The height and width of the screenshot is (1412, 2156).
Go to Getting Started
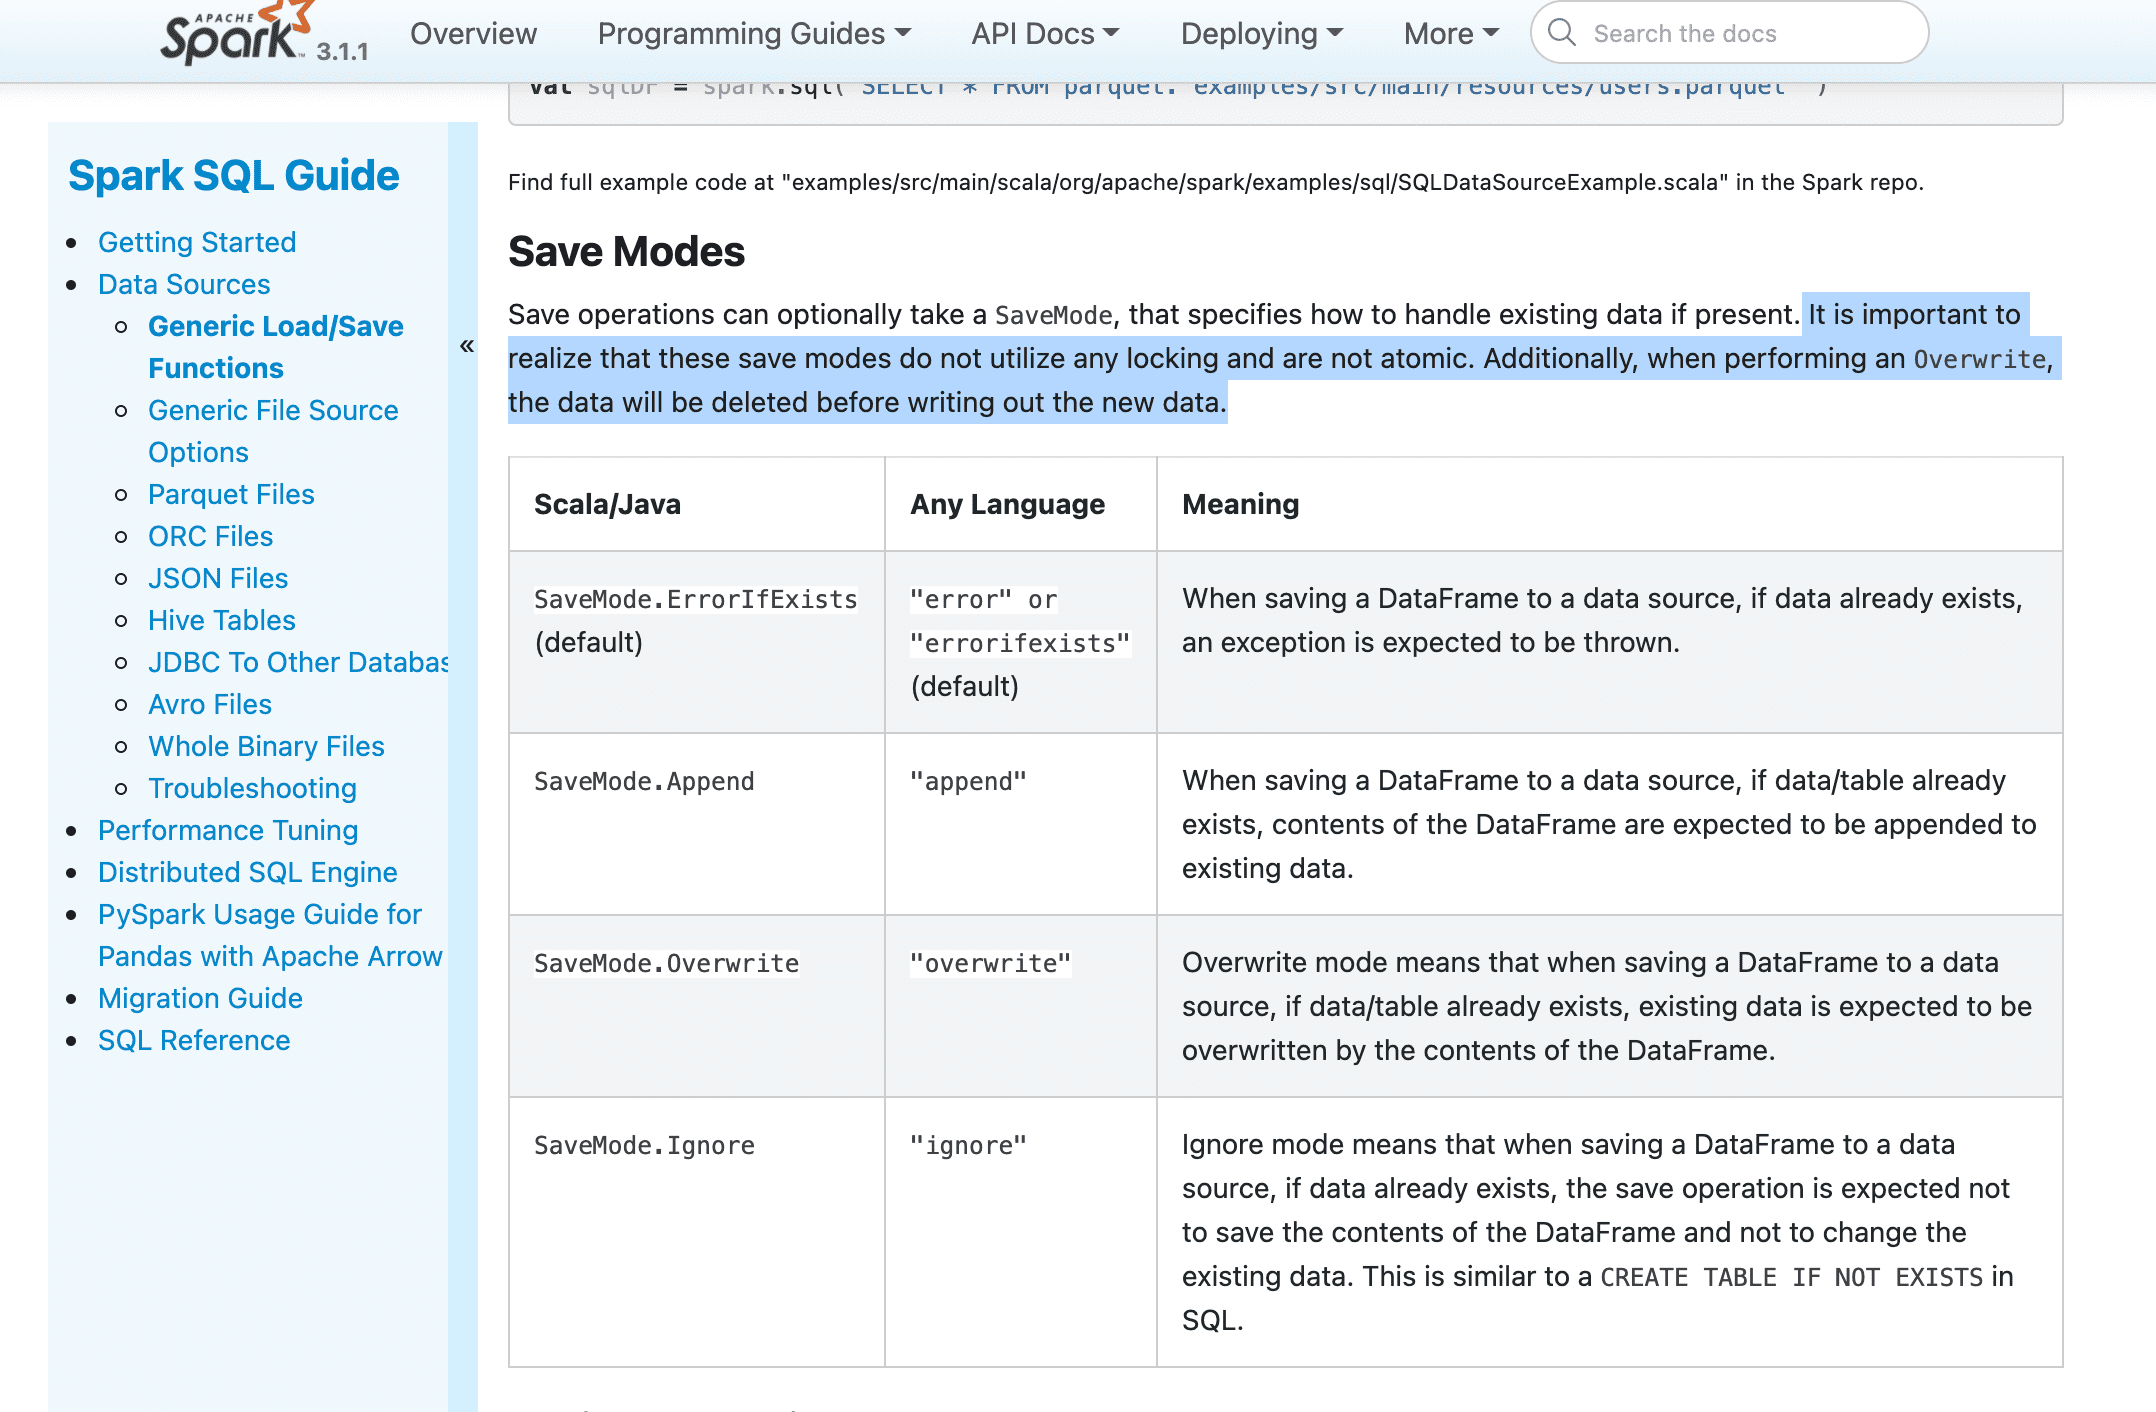pyautogui.click(x=197, y=242)
